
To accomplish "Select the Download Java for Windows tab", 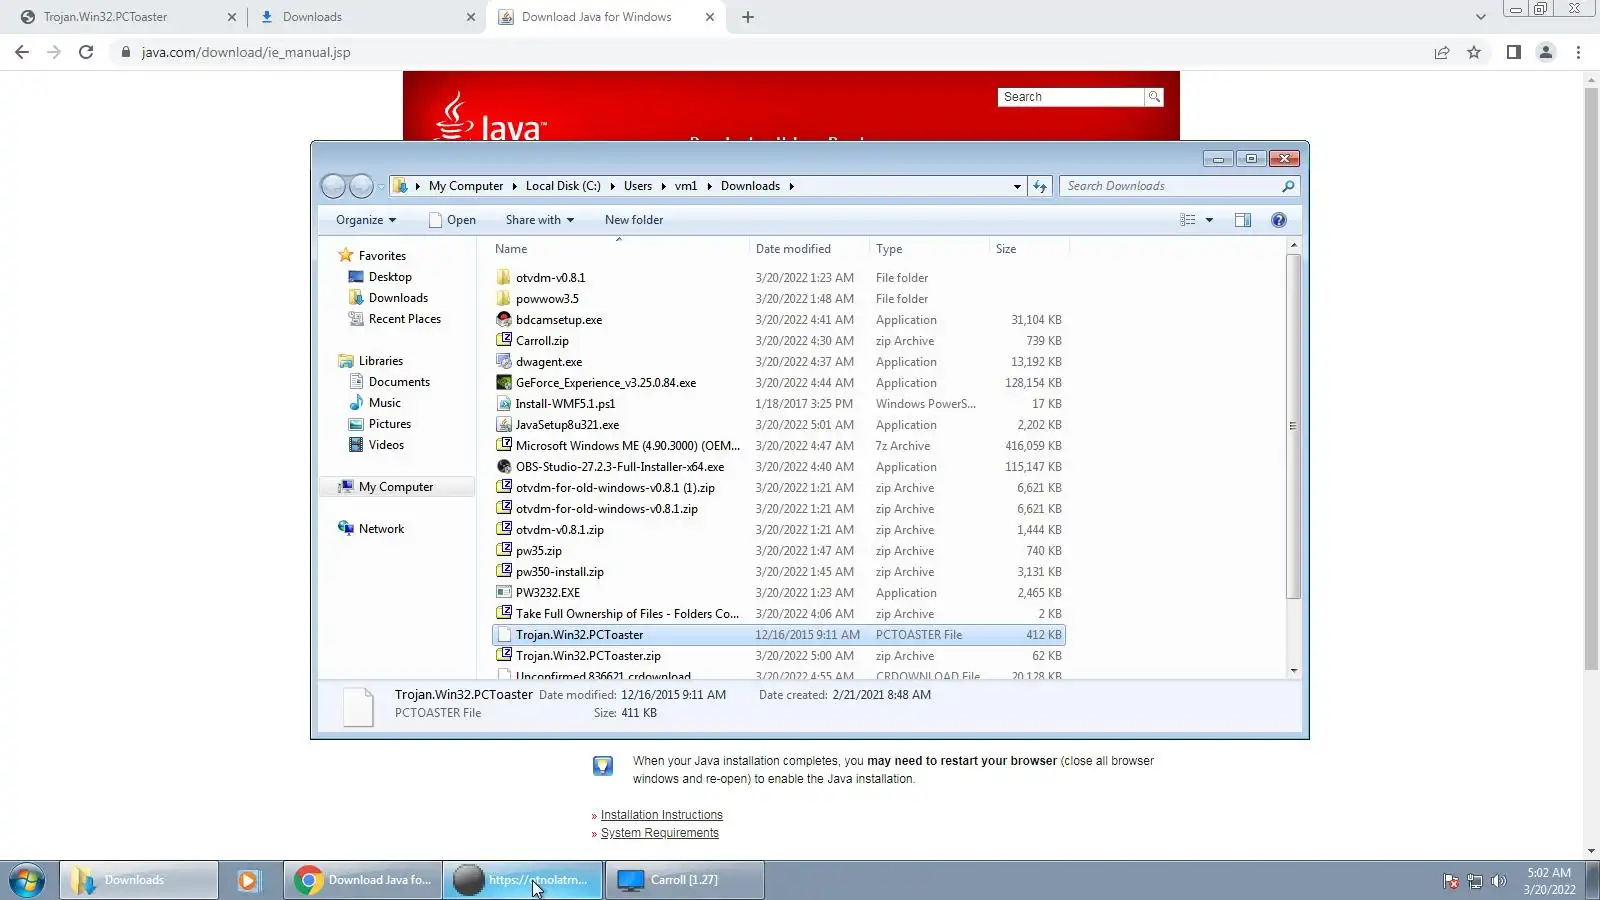I will click(x=605, y=17).
